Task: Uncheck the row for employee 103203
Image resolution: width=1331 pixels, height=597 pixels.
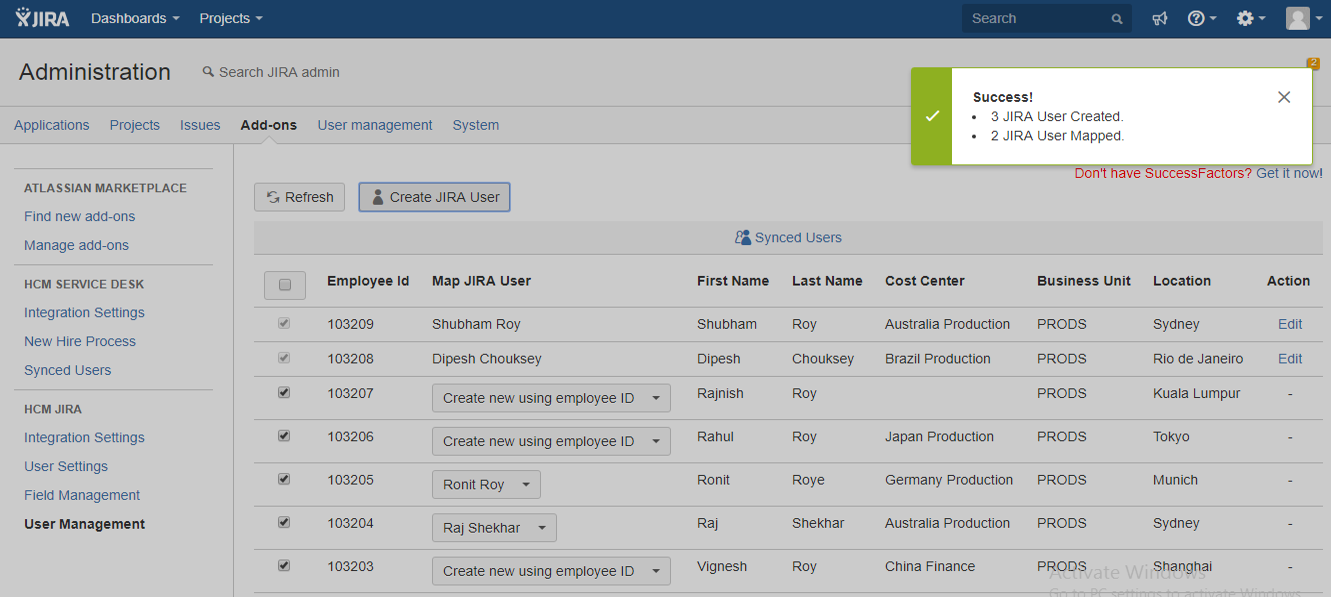Action: point(284,566)
